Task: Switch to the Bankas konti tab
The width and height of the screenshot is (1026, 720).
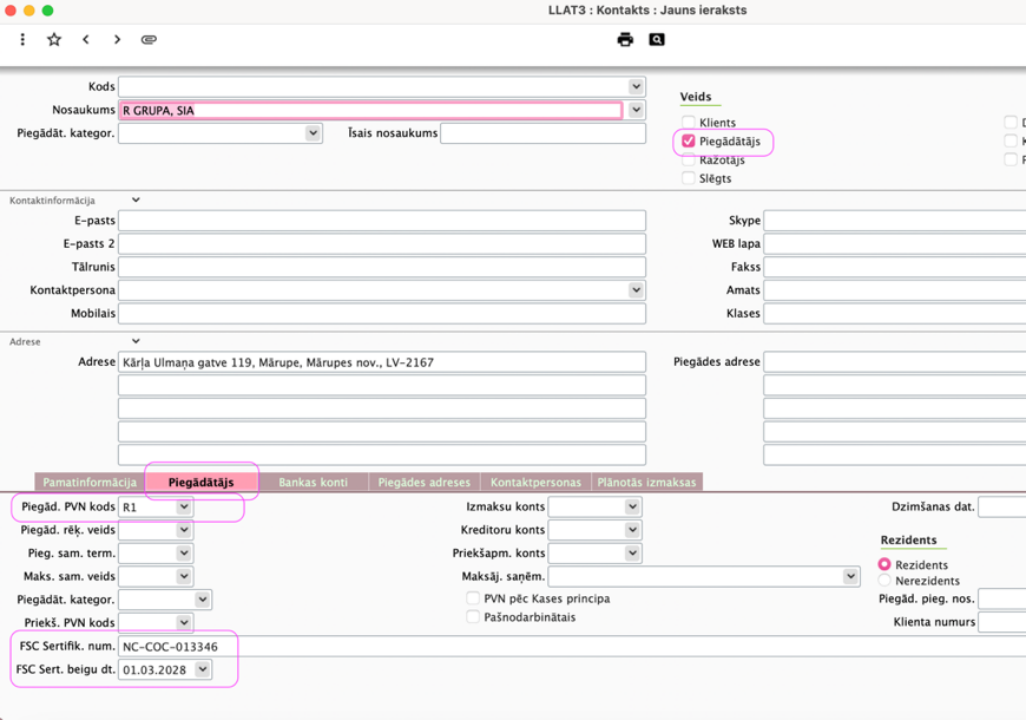Action: tap(313, 482)
